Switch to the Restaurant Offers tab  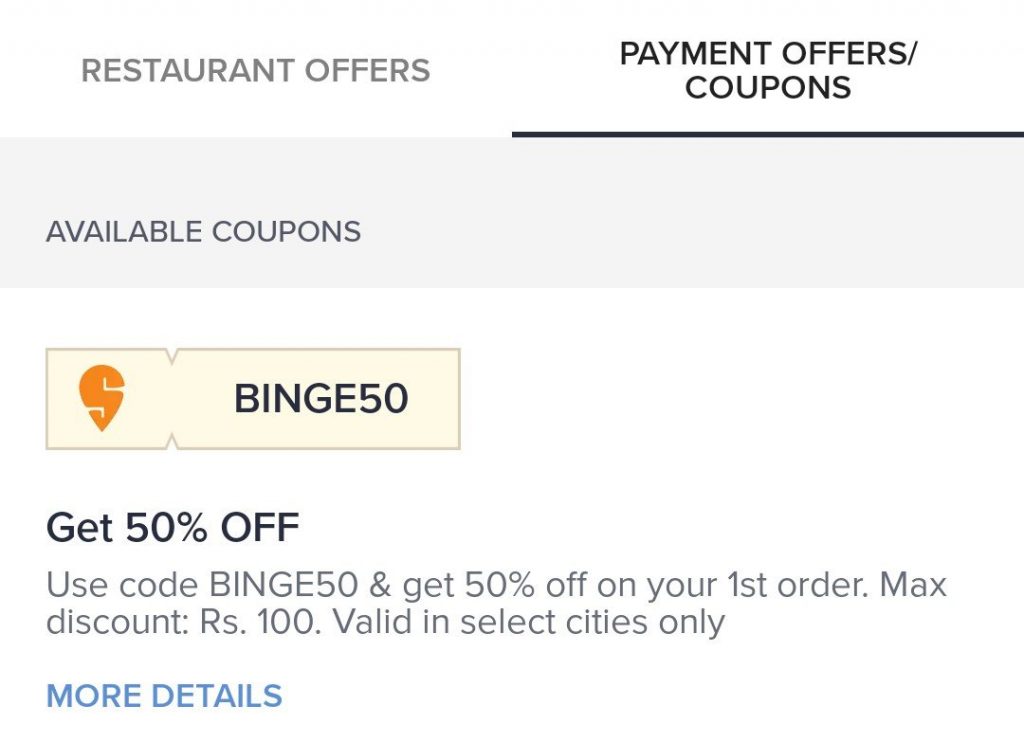click(x=255, y=71)
